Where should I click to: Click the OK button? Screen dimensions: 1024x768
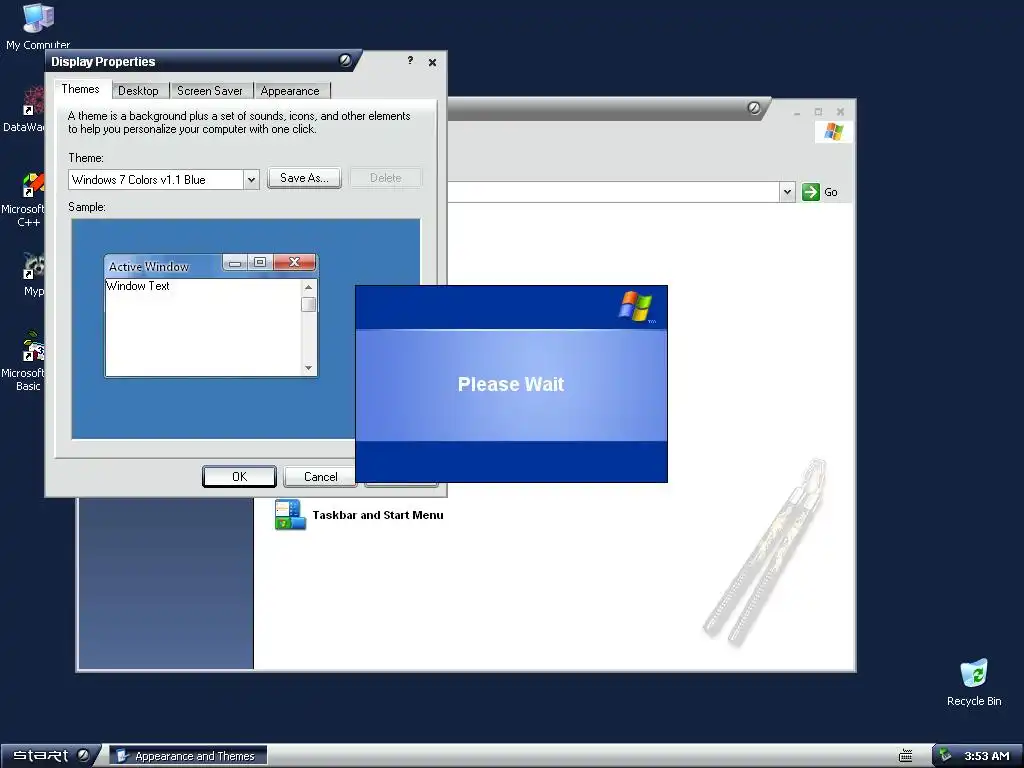tap(239, 477)
